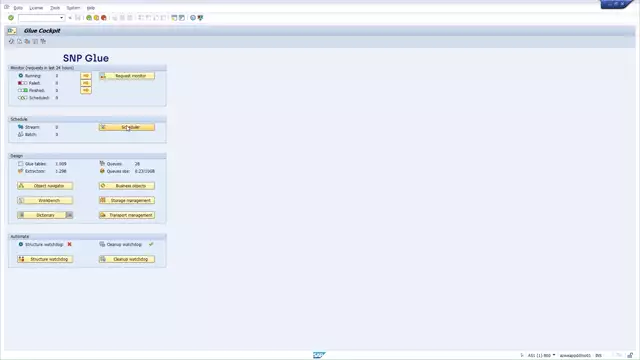The width and height of the screenshot is (640, 360).
Task: Click the Queues size icon
Action: click(x=102, y=171)
